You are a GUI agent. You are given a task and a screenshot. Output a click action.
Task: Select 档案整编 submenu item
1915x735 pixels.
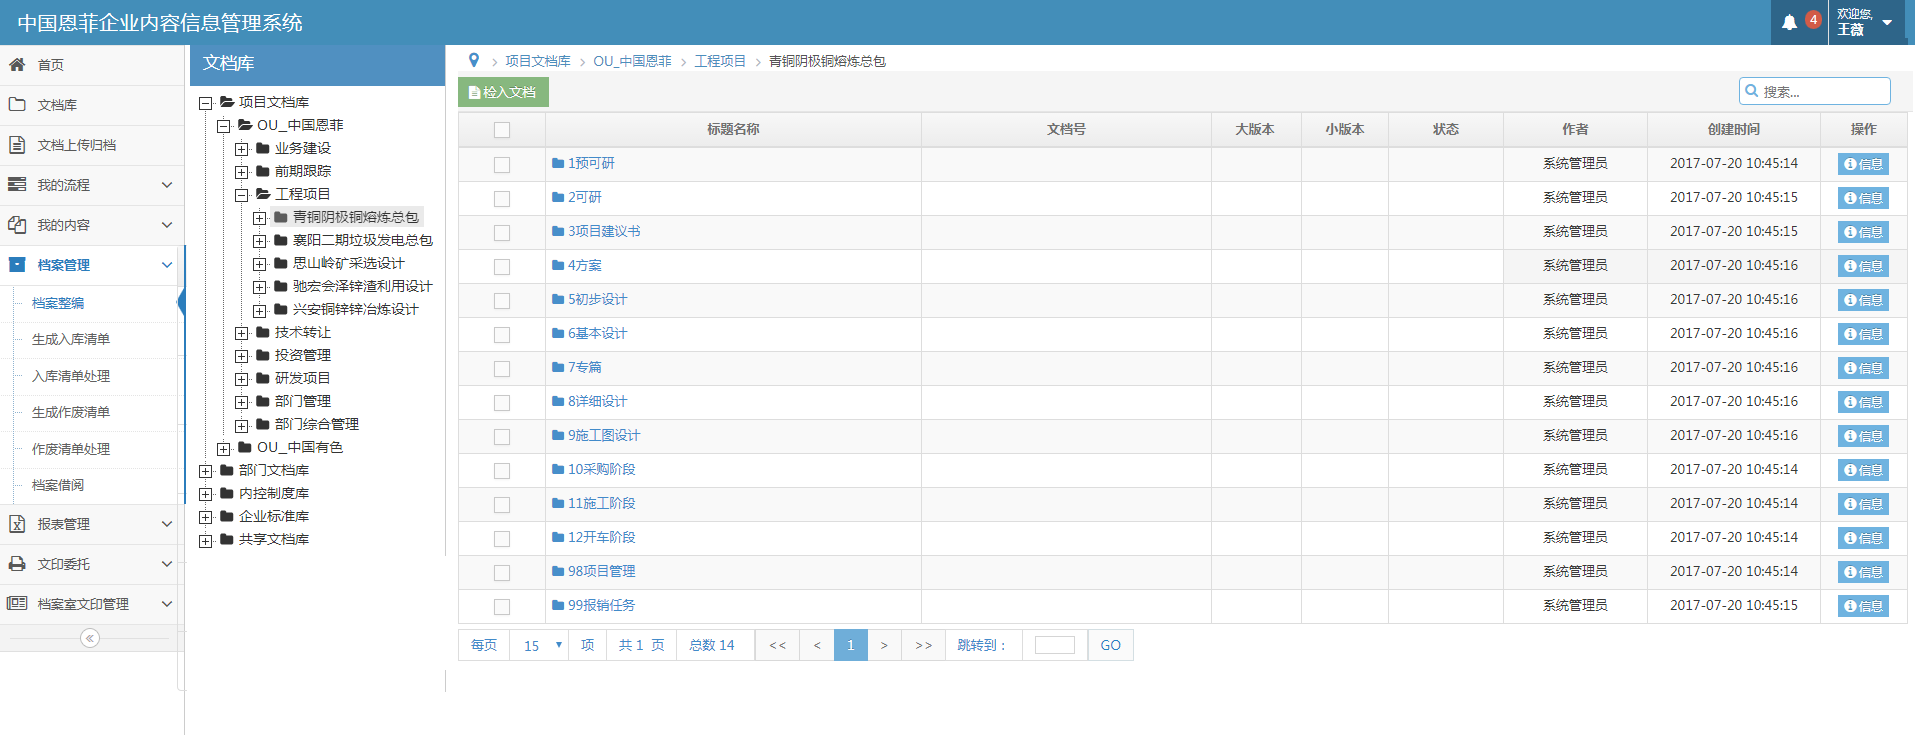tap(58, 303)
